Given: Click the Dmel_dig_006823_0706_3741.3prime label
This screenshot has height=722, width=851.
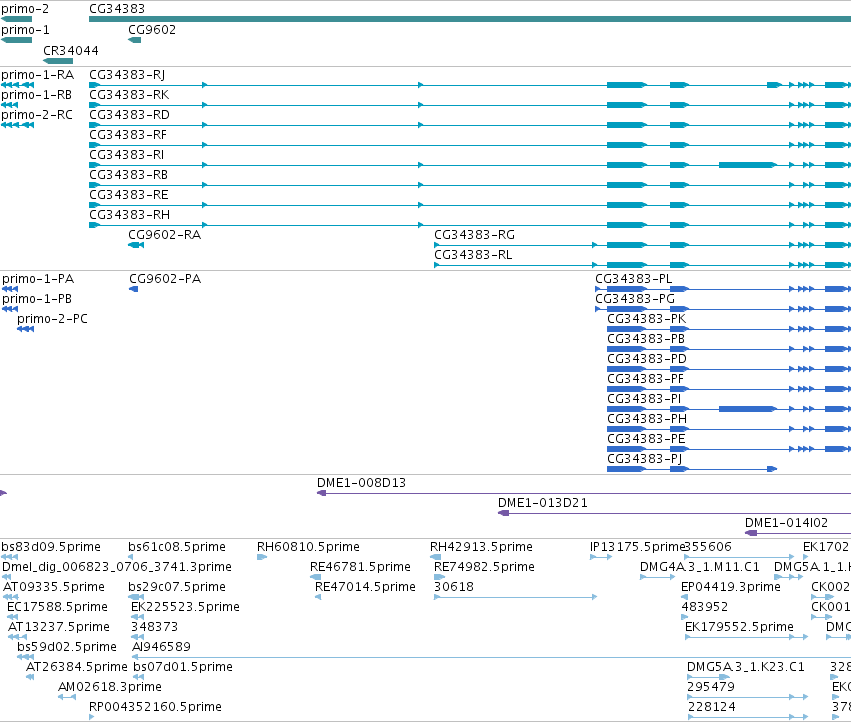Looking at the screenshot, I should 117,567.
